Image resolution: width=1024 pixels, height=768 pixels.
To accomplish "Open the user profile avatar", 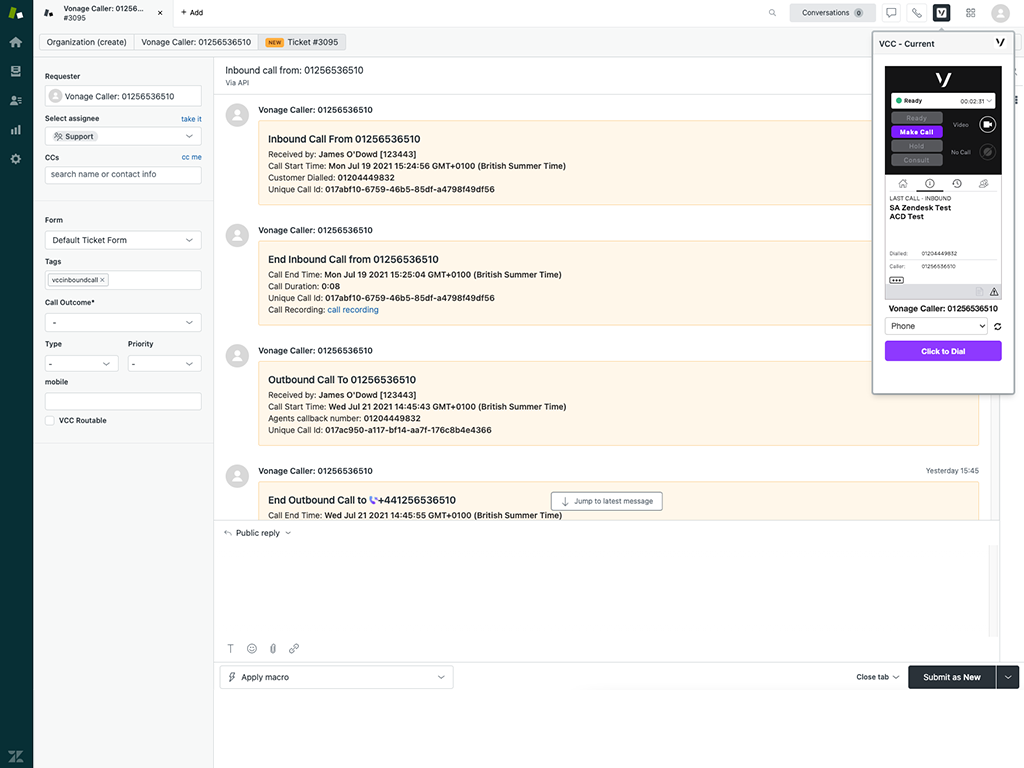I will pos(1000,13).
